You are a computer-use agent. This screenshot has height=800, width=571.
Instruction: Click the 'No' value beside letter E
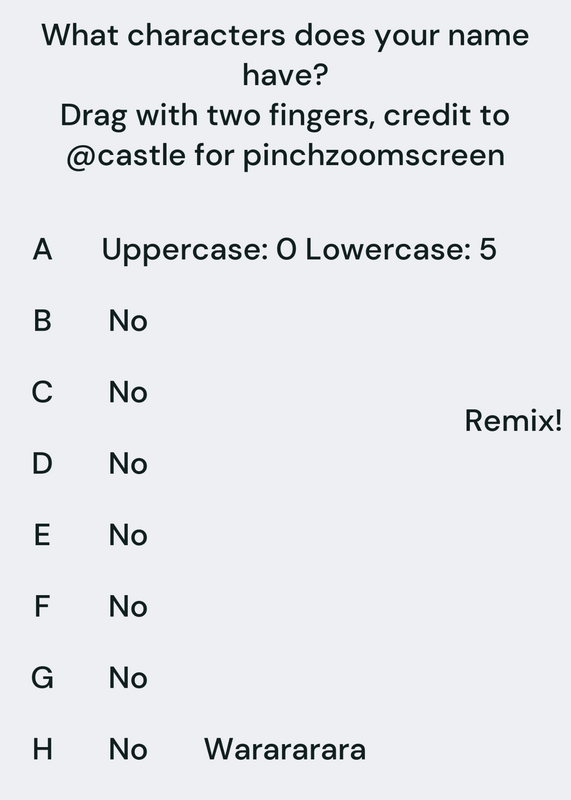[128, 535]
